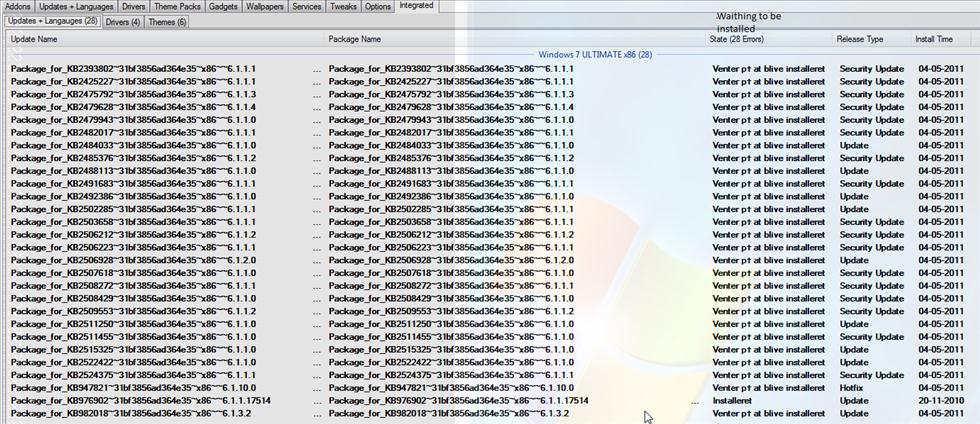Select the Gadgets tab
This screenshot has height=424, width=980.
[224, 7]
